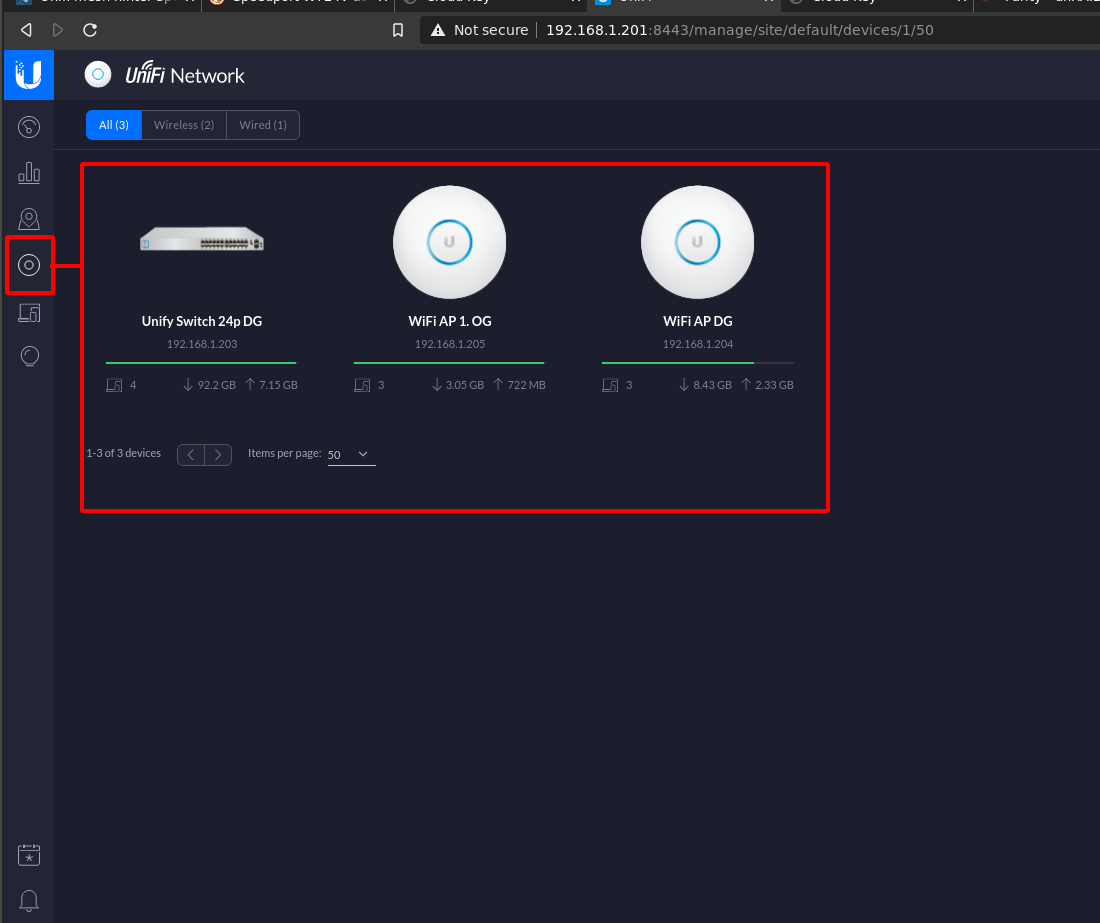Click client count 4 on Unify Switch card
The width and height of the screenshot is (1100, 923).
pos(133,385)
